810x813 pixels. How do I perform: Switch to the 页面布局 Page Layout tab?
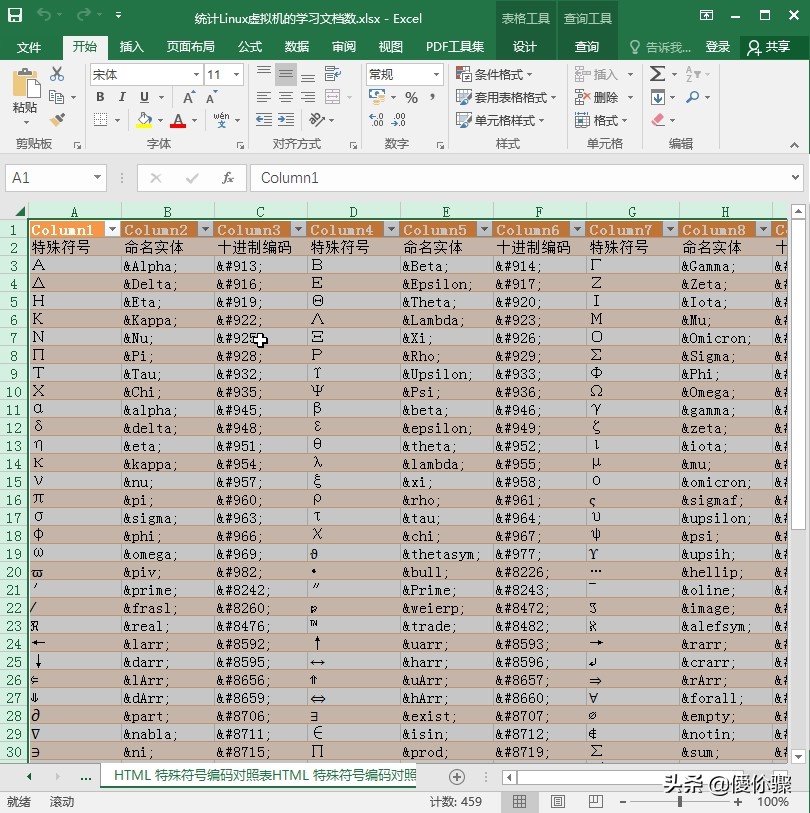190,47
